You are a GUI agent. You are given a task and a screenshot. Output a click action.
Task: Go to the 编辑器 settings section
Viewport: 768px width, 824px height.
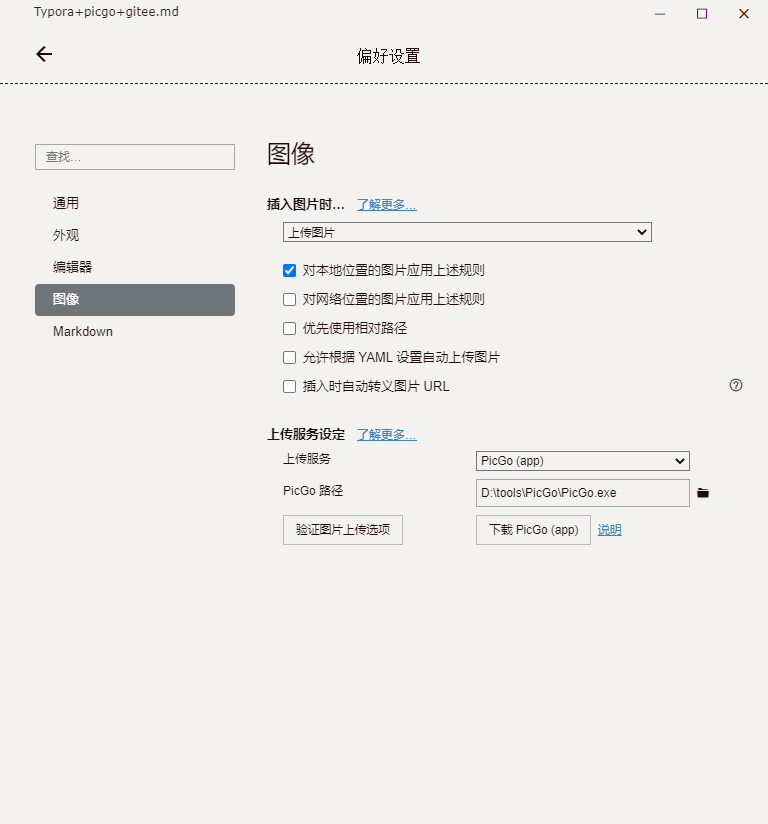[x=72, y=267]
